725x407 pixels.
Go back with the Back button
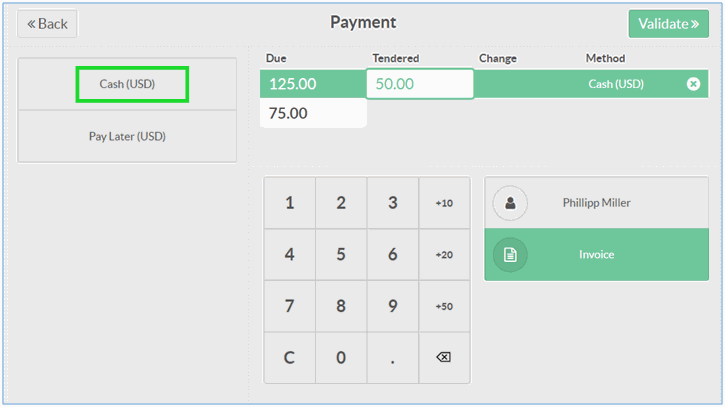[x=47, y=24]
